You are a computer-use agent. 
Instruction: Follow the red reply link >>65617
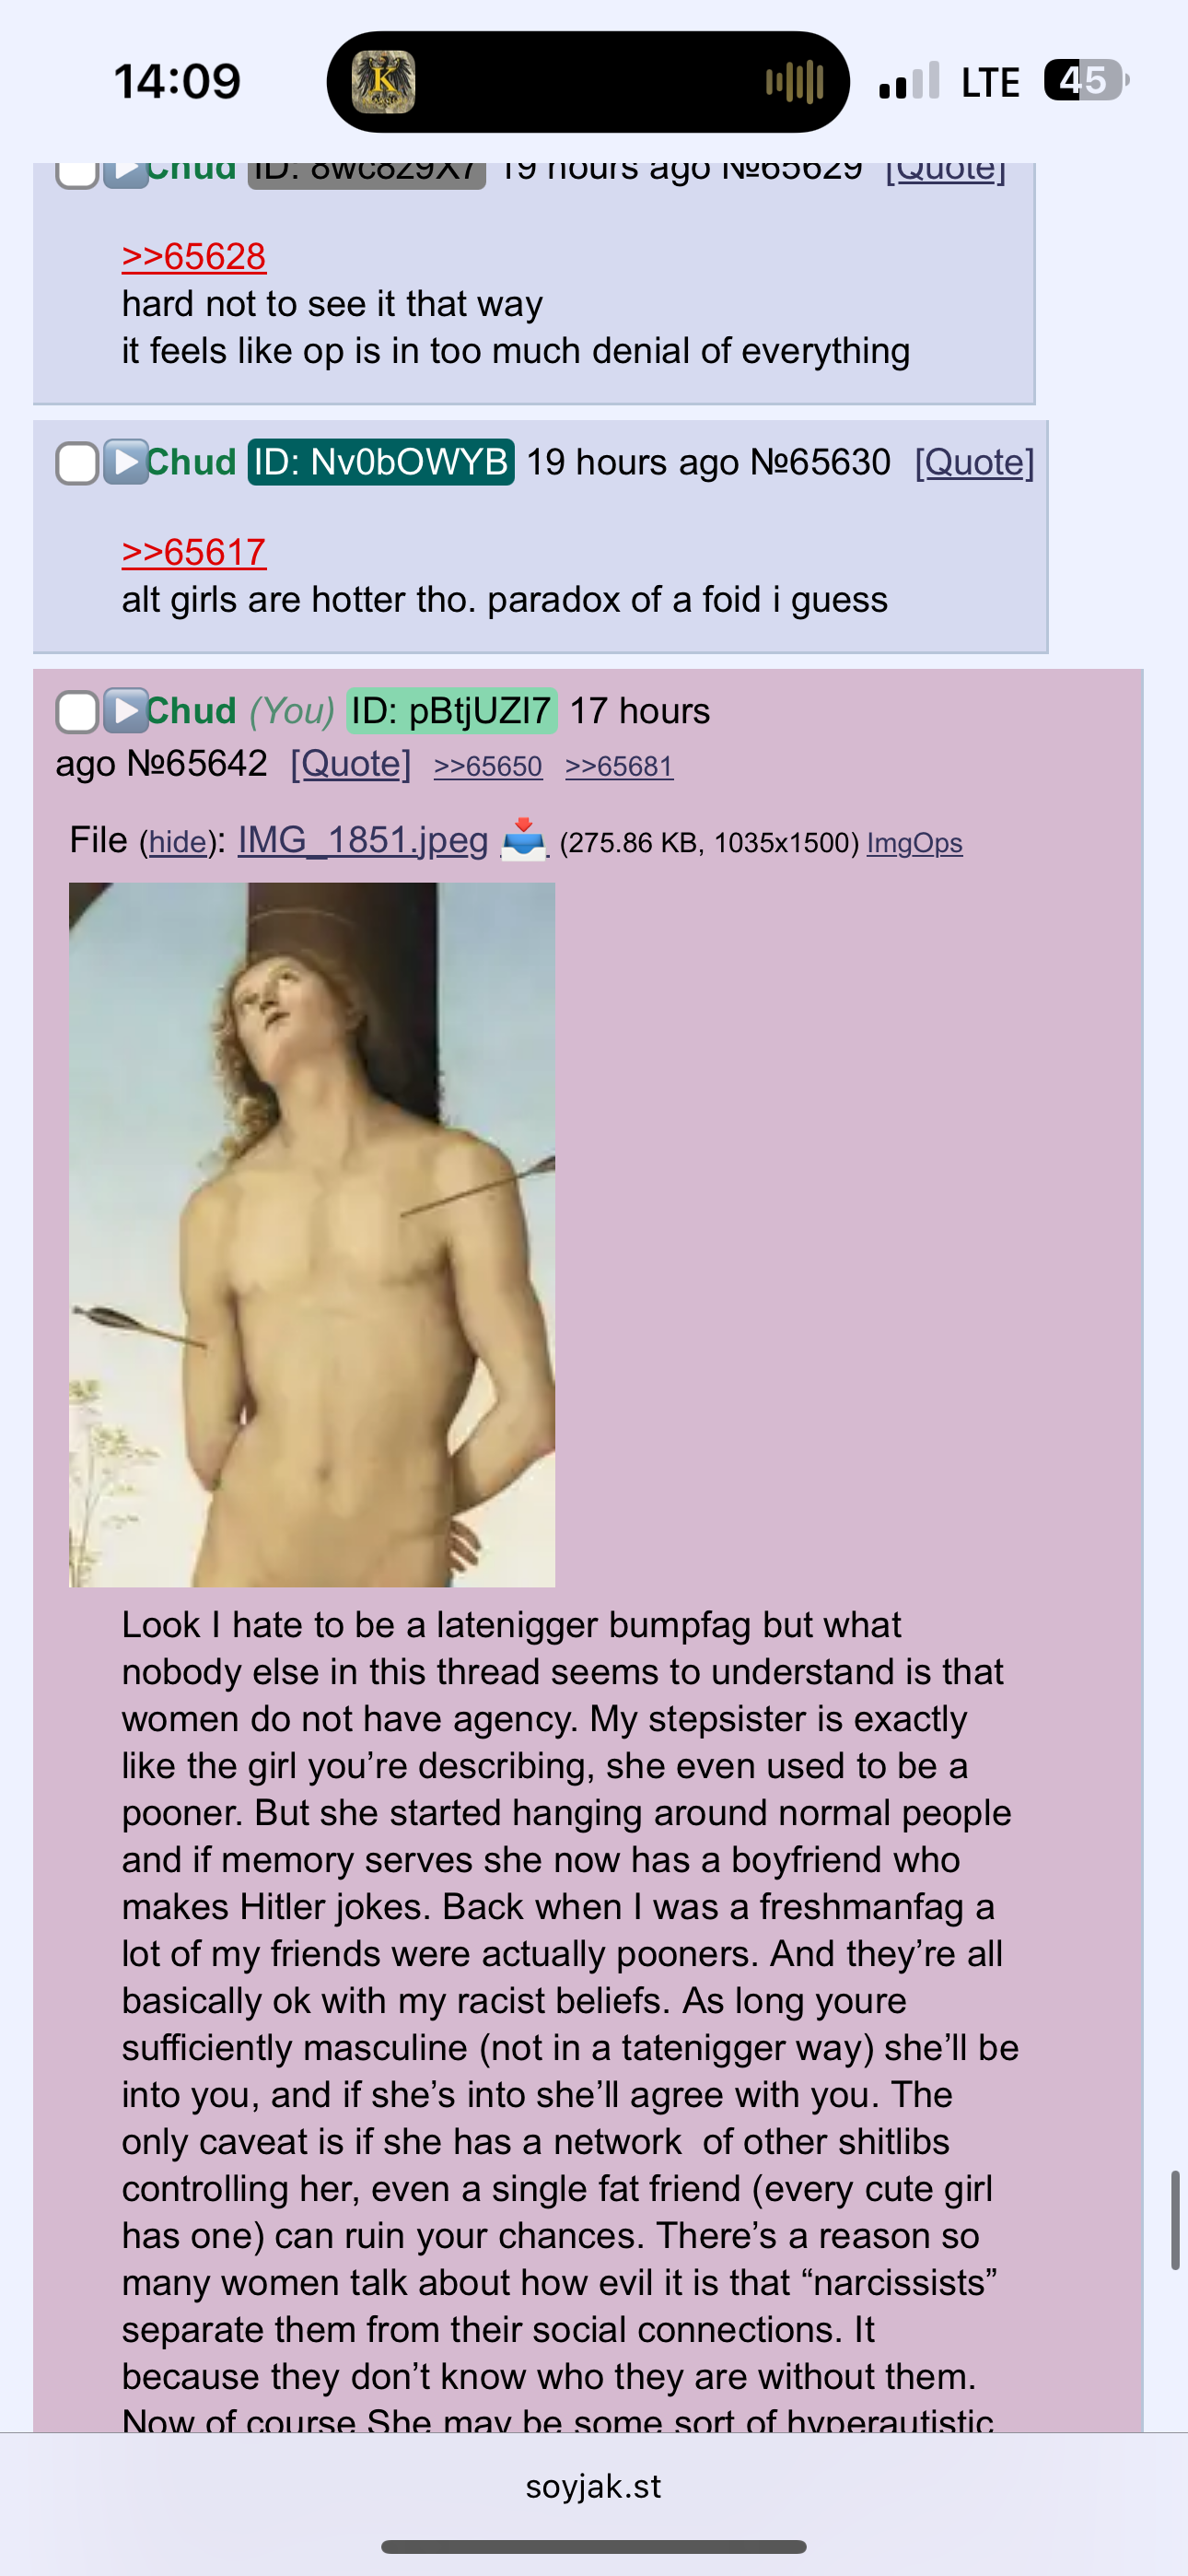point(194,552)
